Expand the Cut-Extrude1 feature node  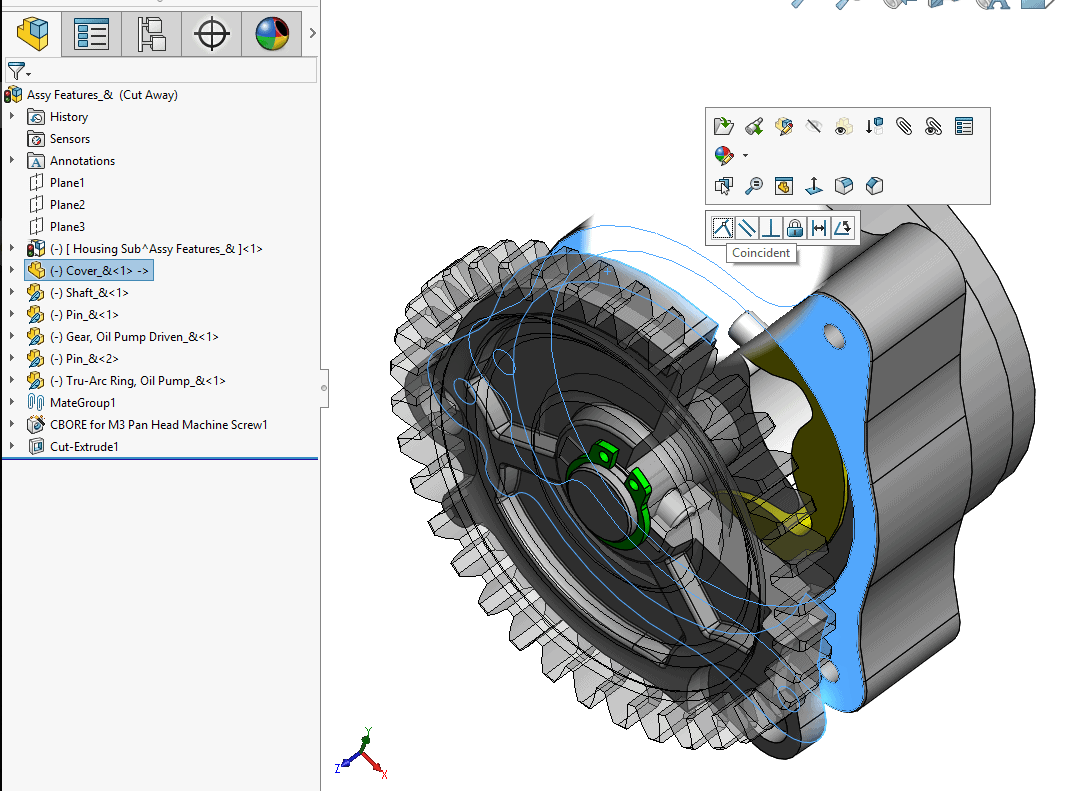(x=12, y=446)
